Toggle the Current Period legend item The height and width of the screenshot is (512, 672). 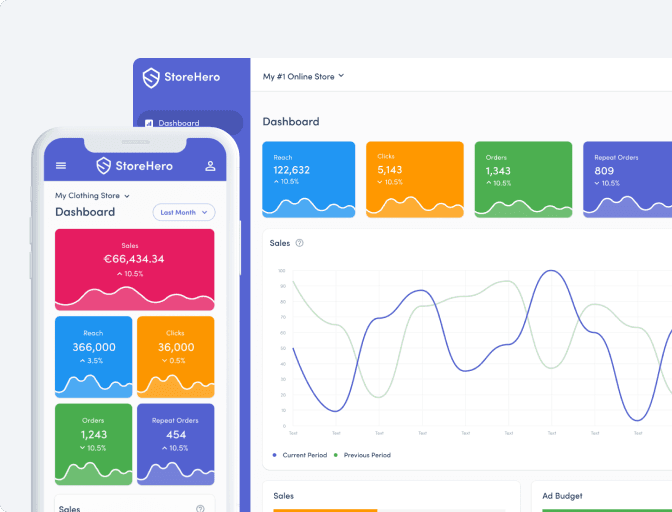tap(300, 455)
